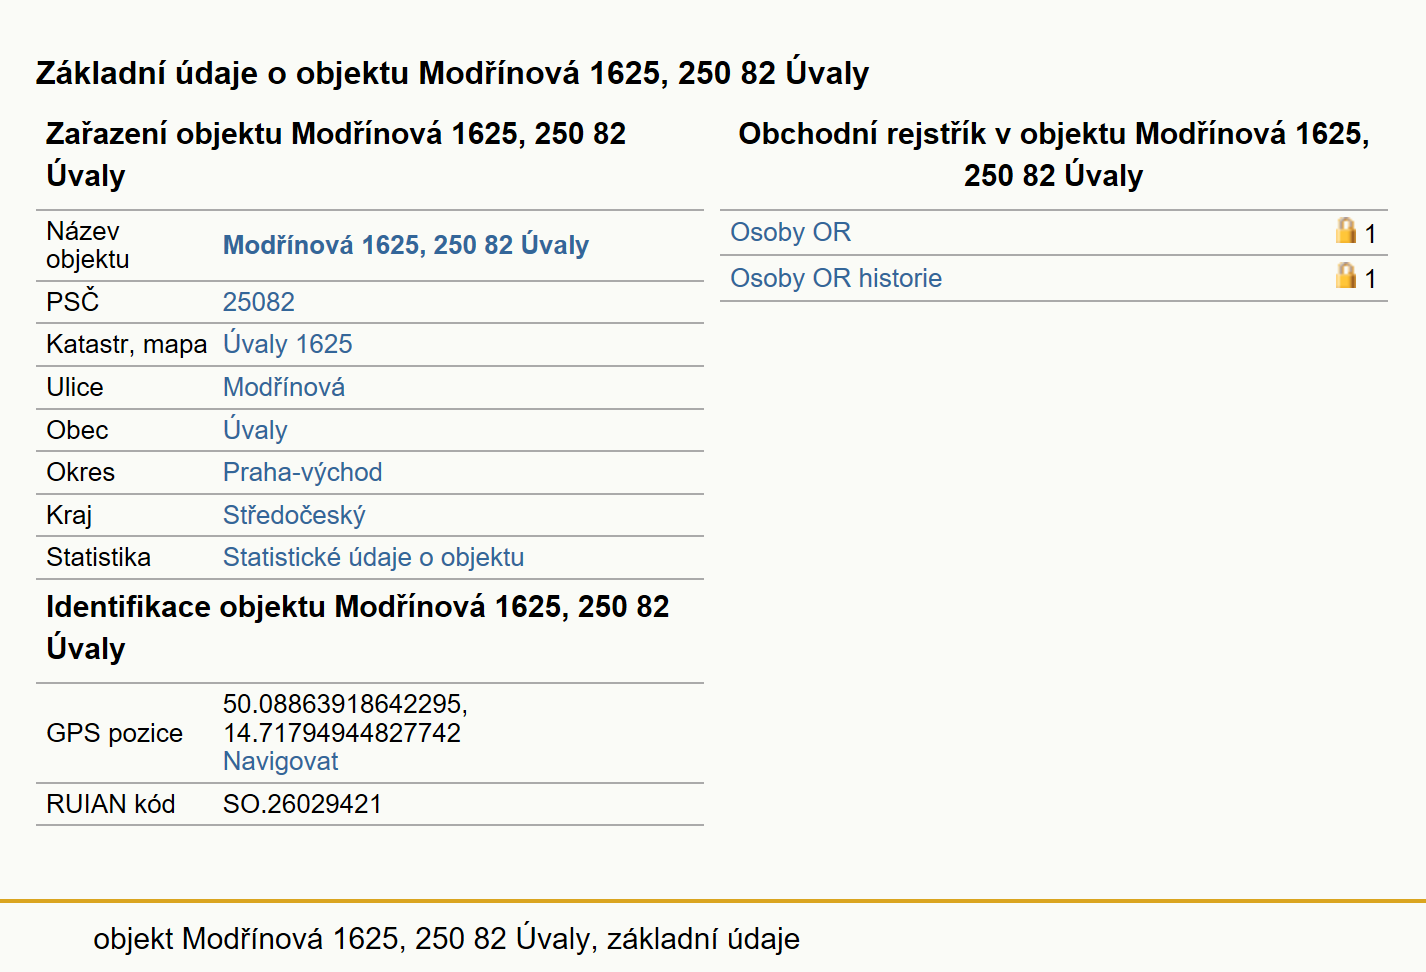Follow the Modřínová street link
Screen dimensions: 1426x972
[284, 387]
